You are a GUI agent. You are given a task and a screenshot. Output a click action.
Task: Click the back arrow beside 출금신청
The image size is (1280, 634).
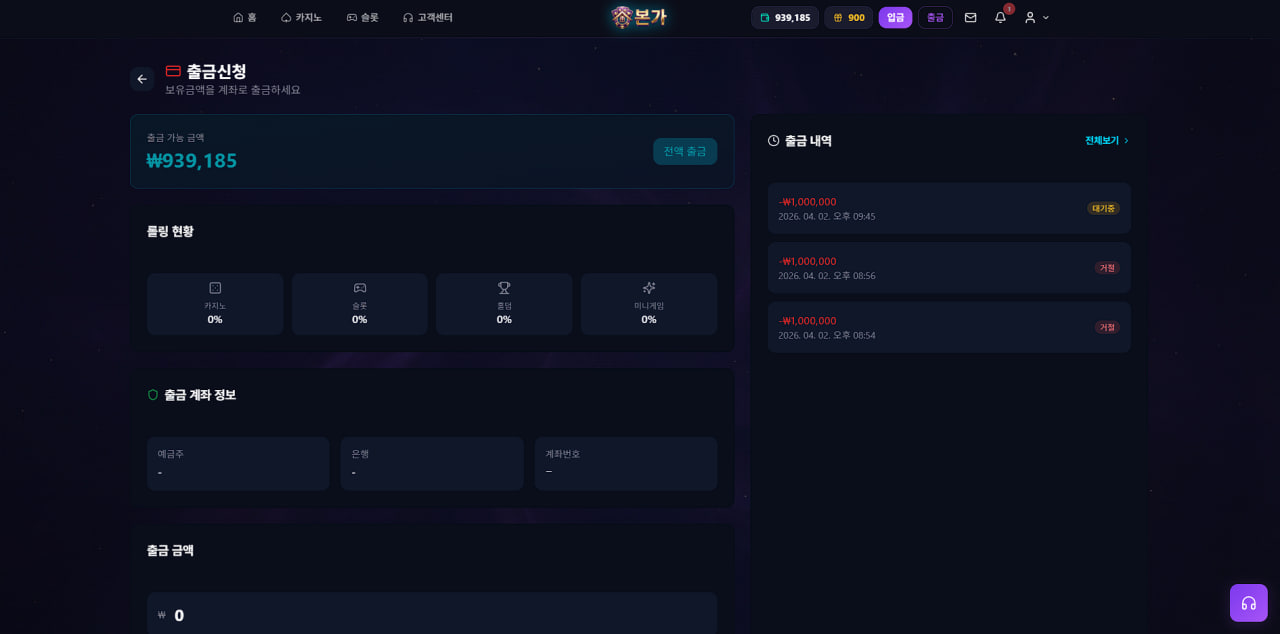point(142,79)
